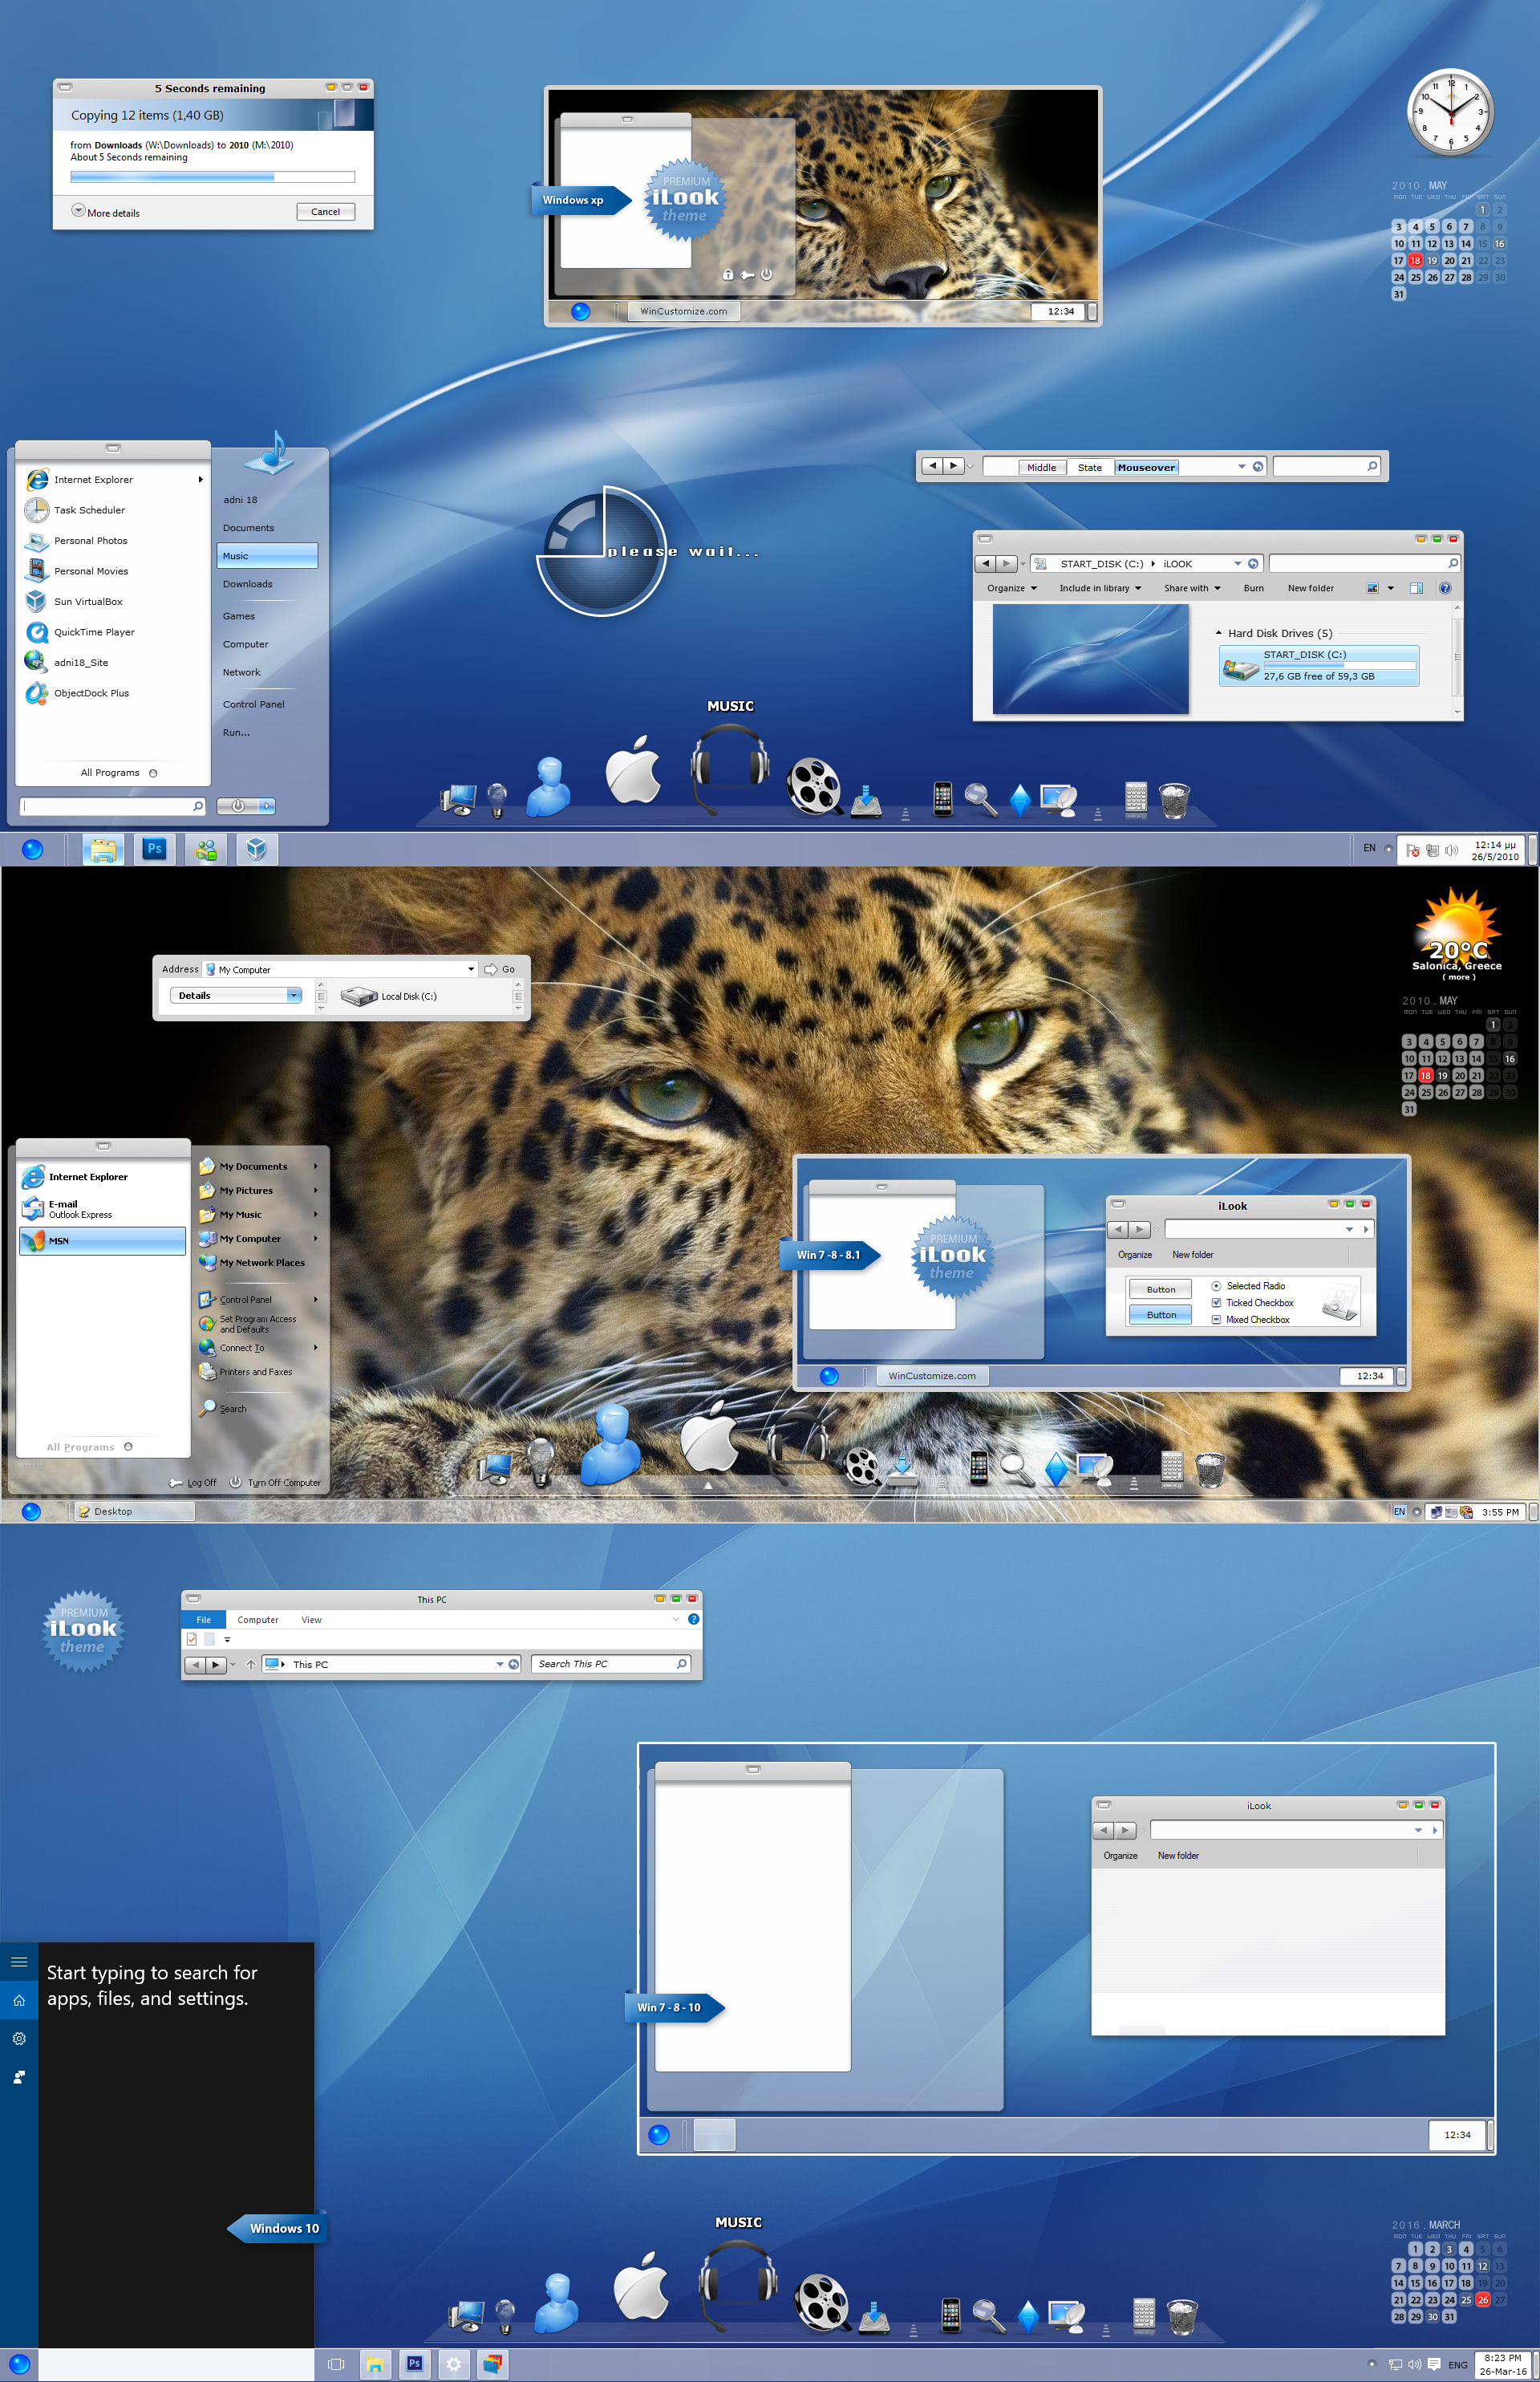Select the Selected Radio option
This screenshot has width=1540, height=2382.
1216,1286
